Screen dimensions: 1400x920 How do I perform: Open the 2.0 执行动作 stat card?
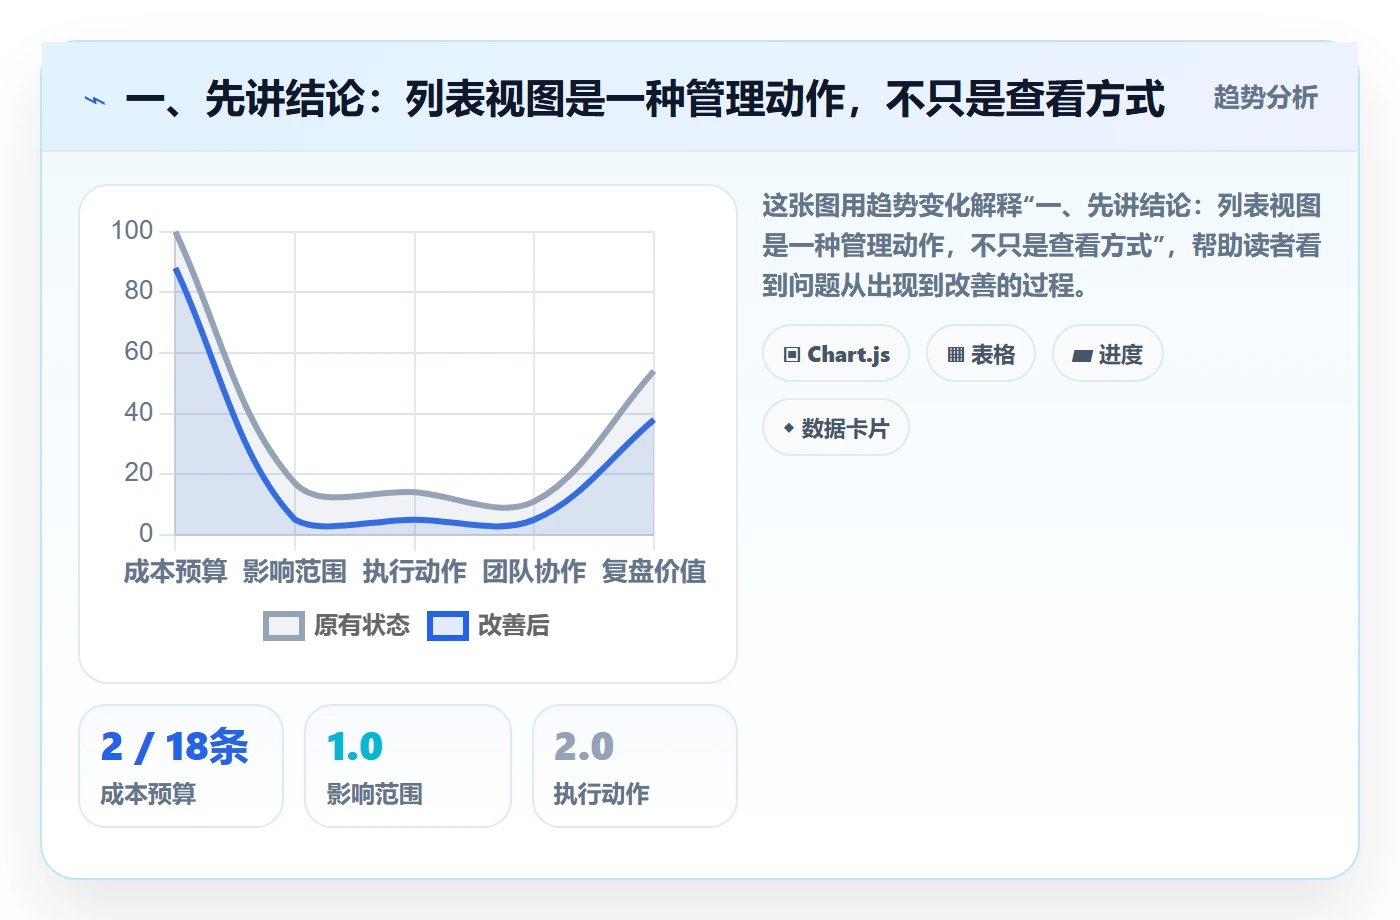635,766
